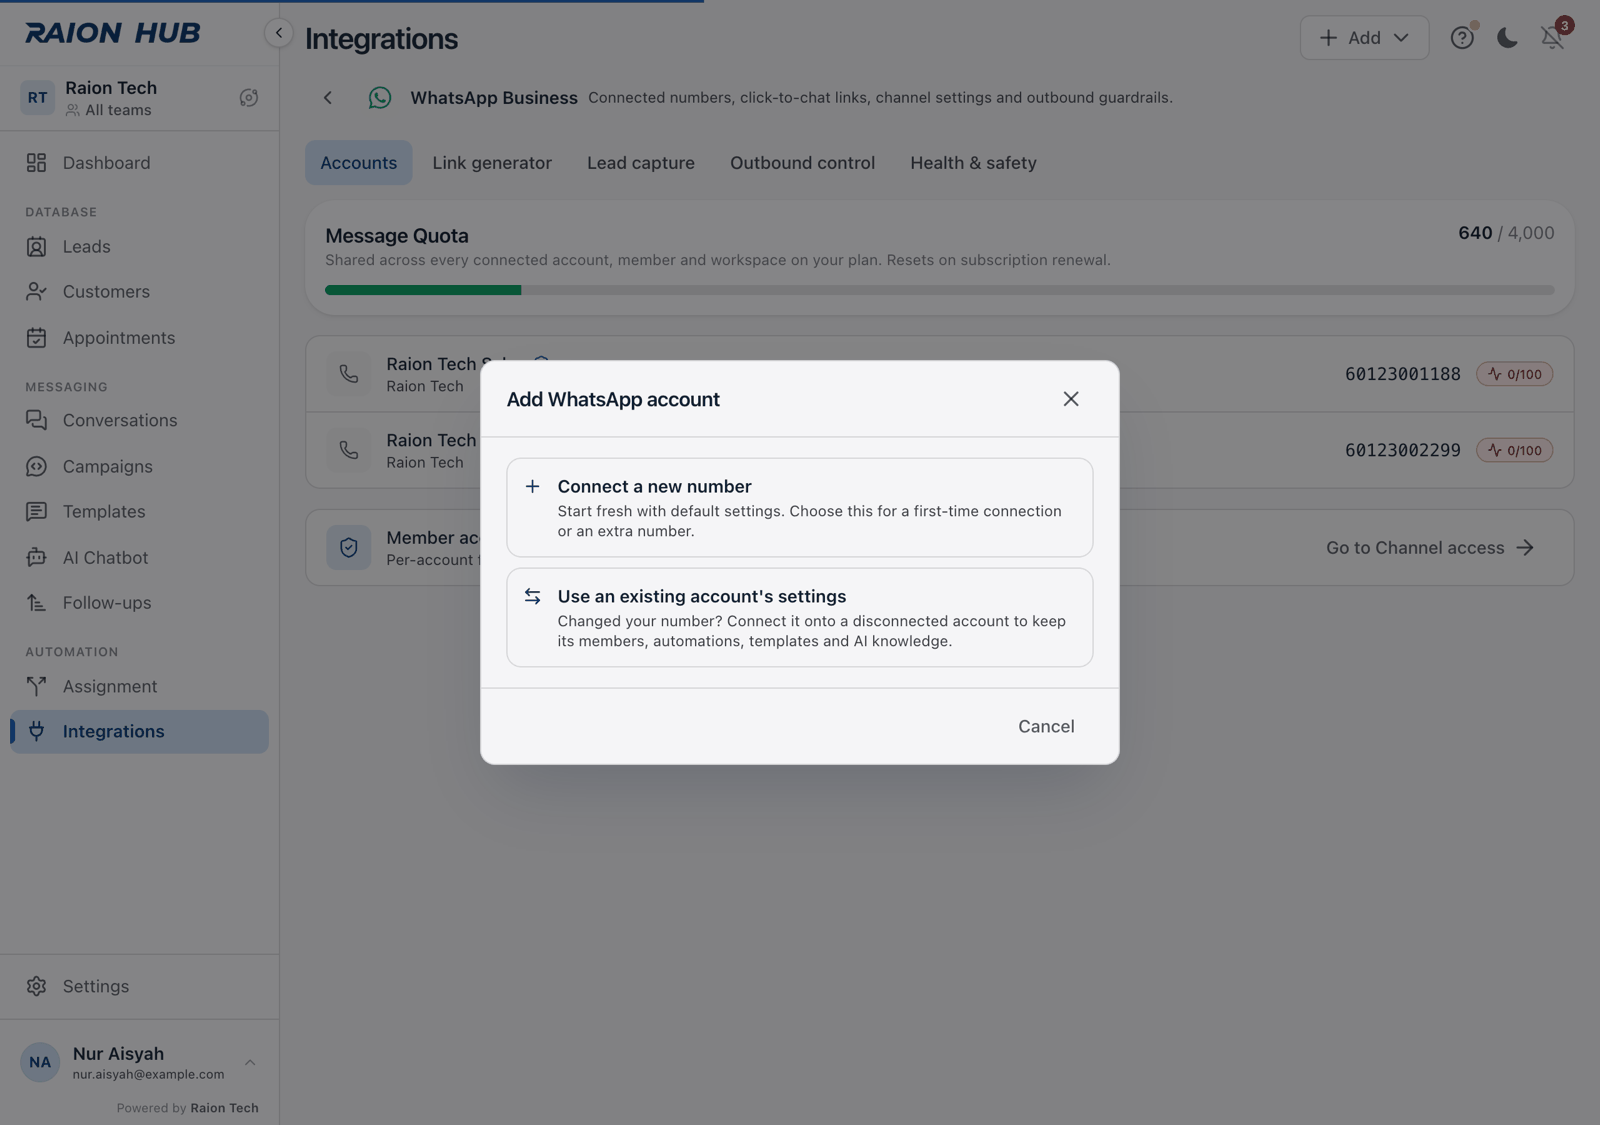Click the Conversations icon in sidebar
Viewport: 1600px width, 1125px height.
(x=37, y=420)
